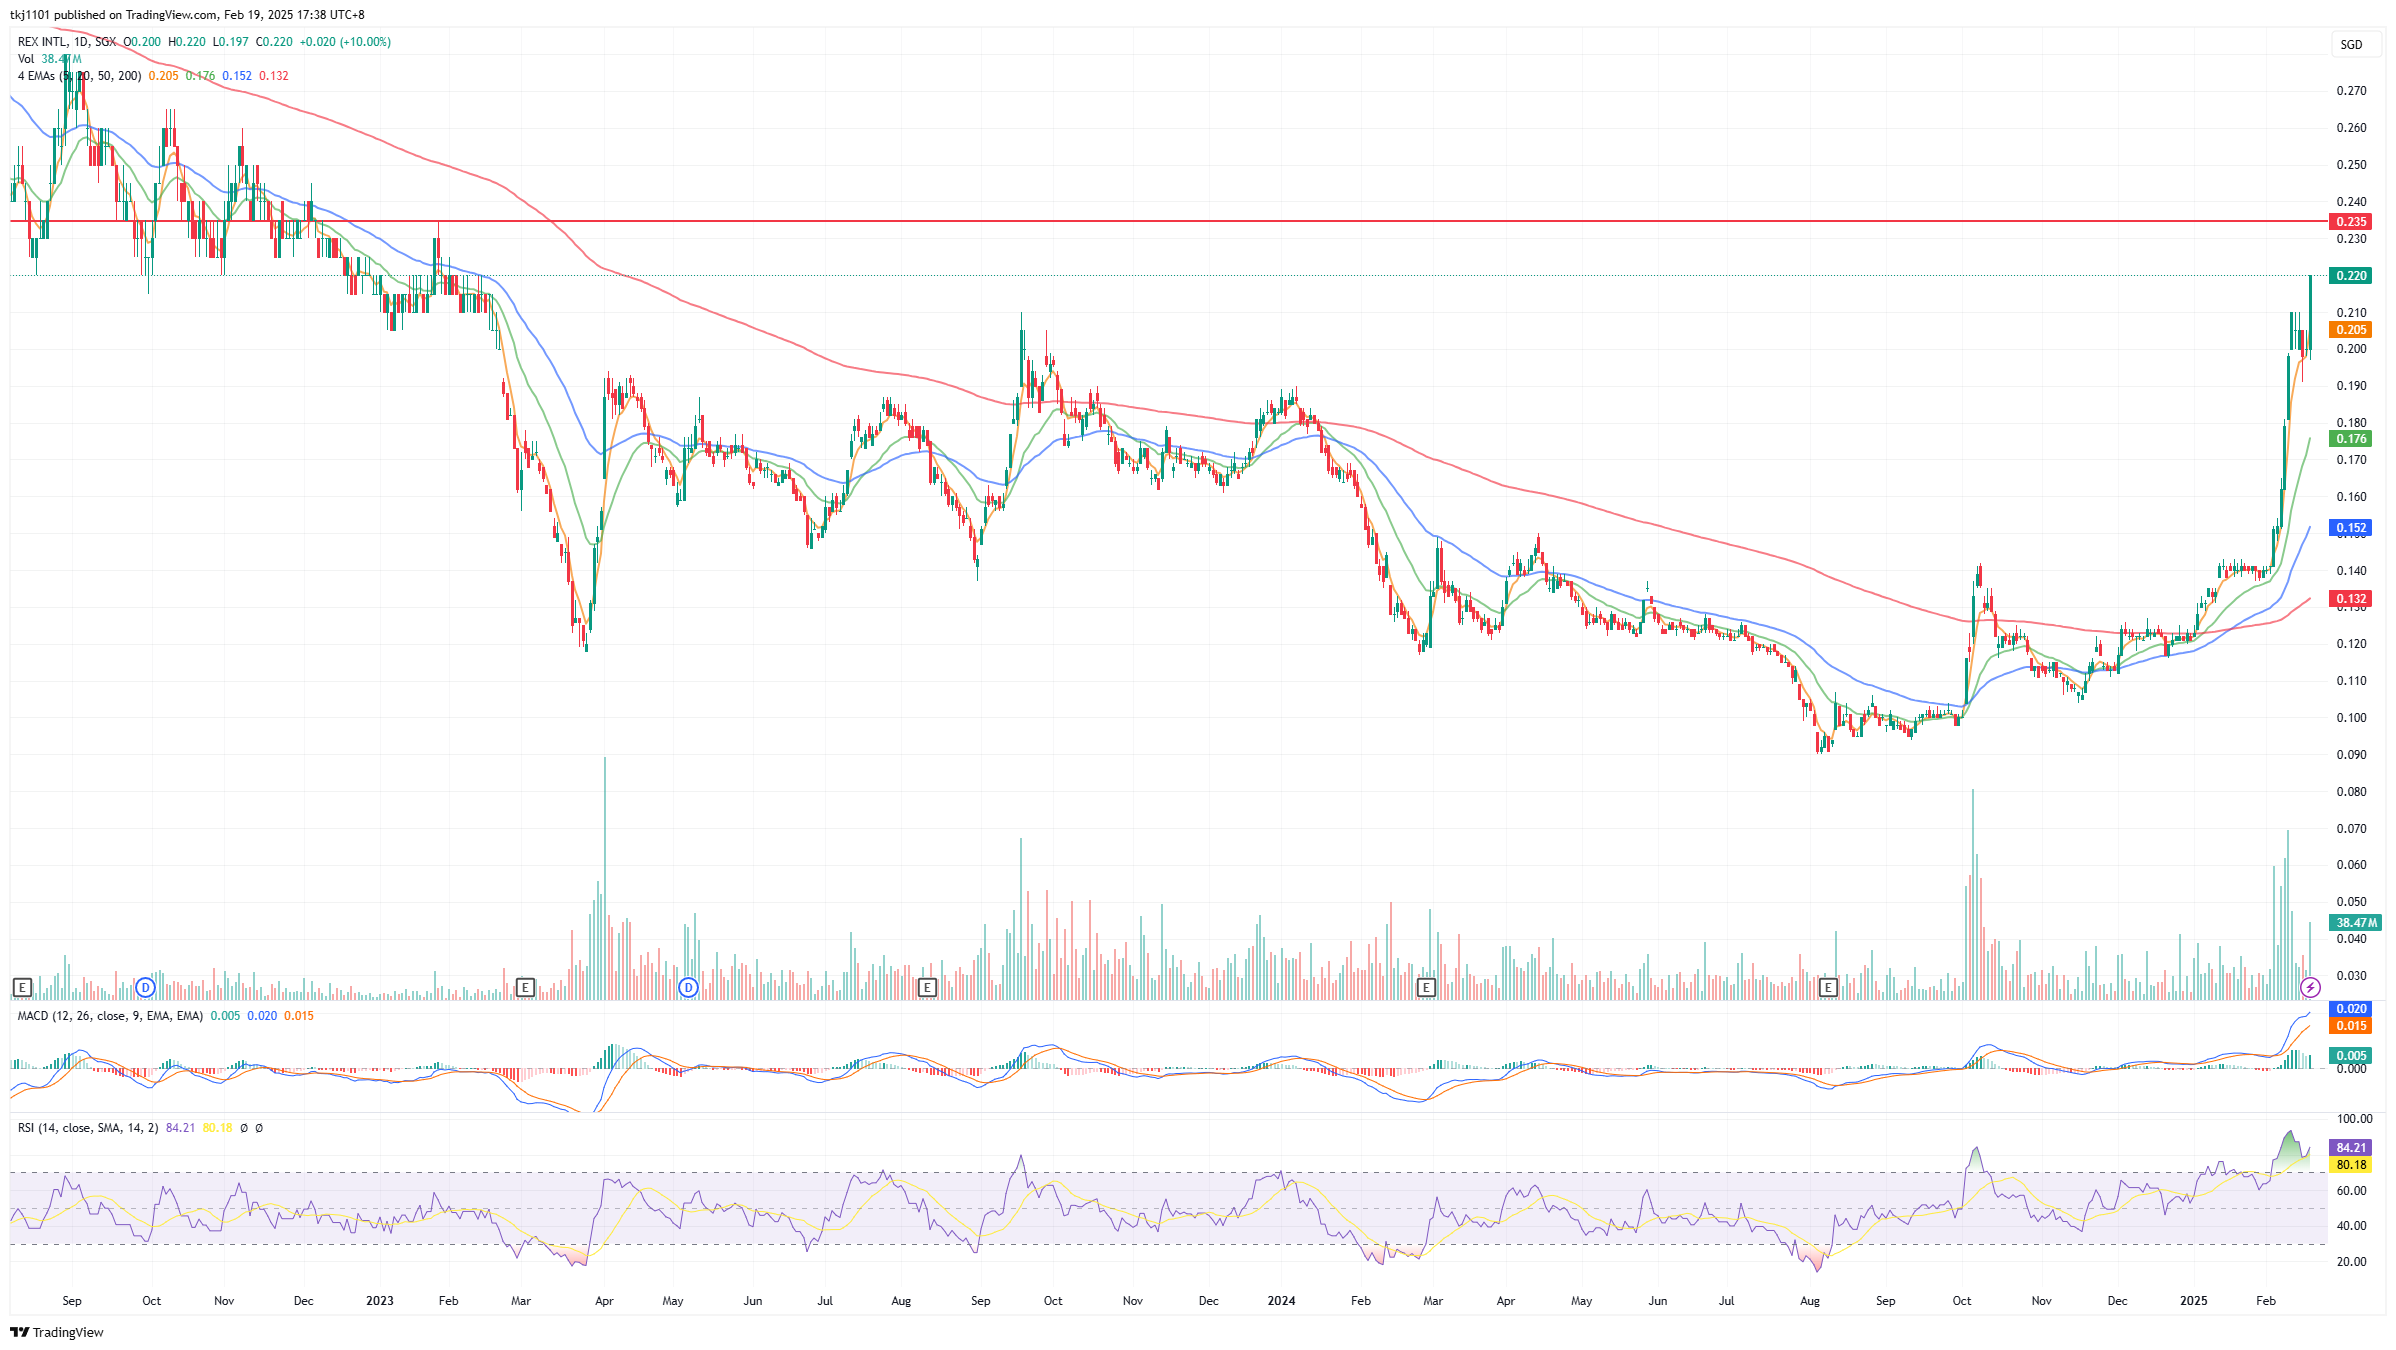This screenshot has width=2396, height=1350.
Task: Select the red 0.235 horizontal line label
Action: pyautogui.click(x=2351, y=222)
